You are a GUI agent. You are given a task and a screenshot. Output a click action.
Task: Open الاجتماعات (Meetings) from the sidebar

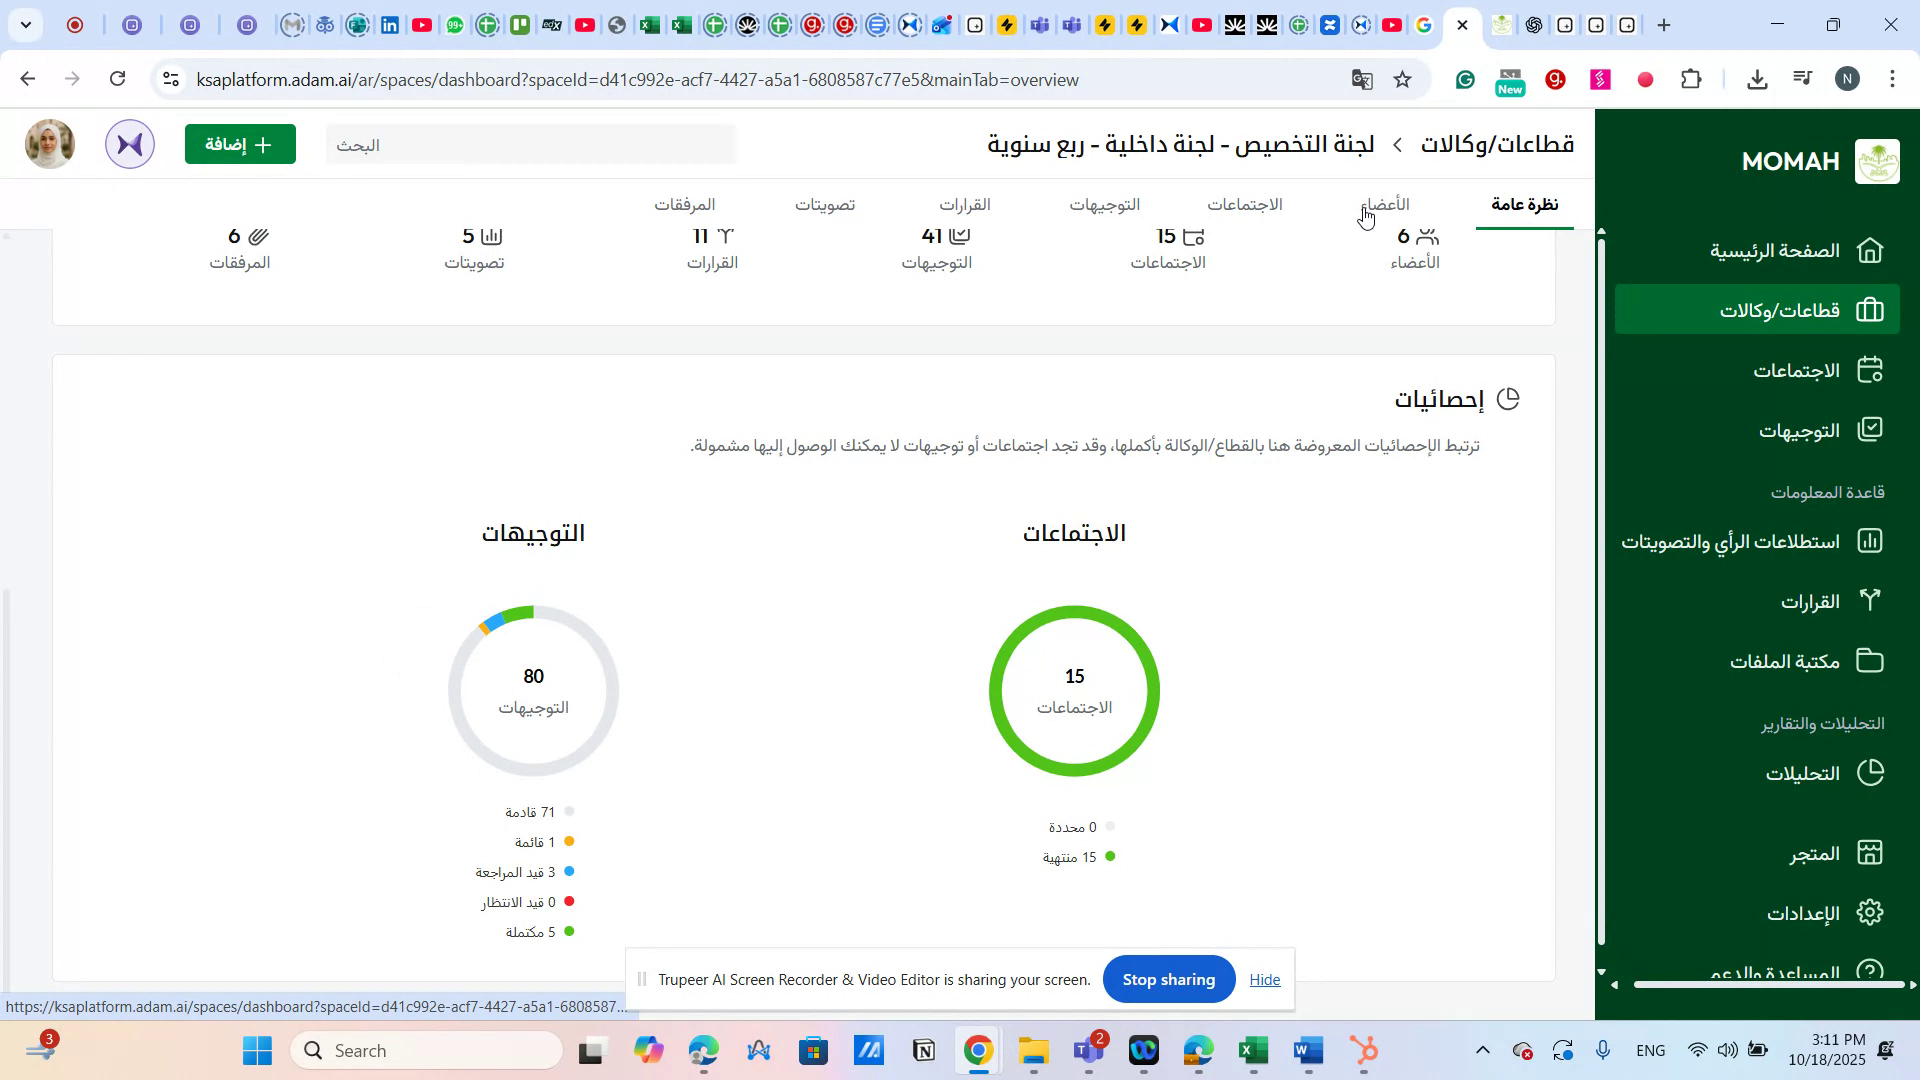[1810, 370]
